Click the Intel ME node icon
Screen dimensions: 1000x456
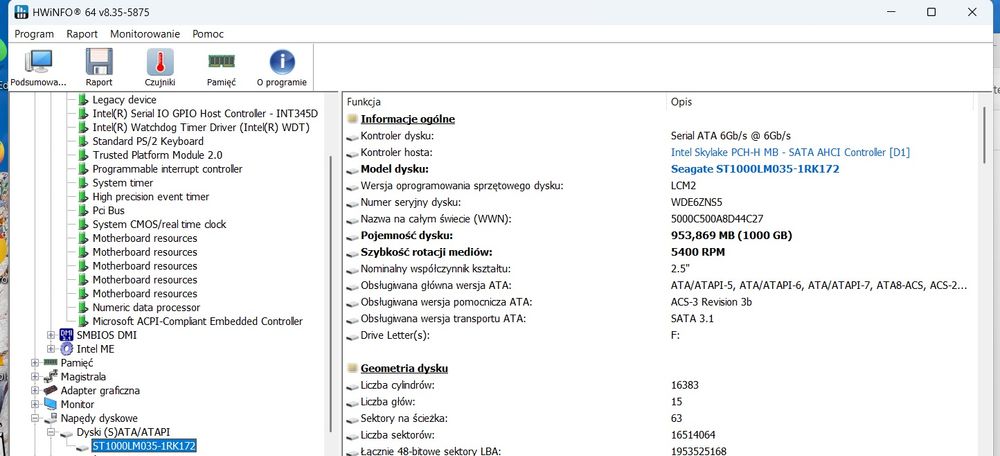click(x=66, y=349)
